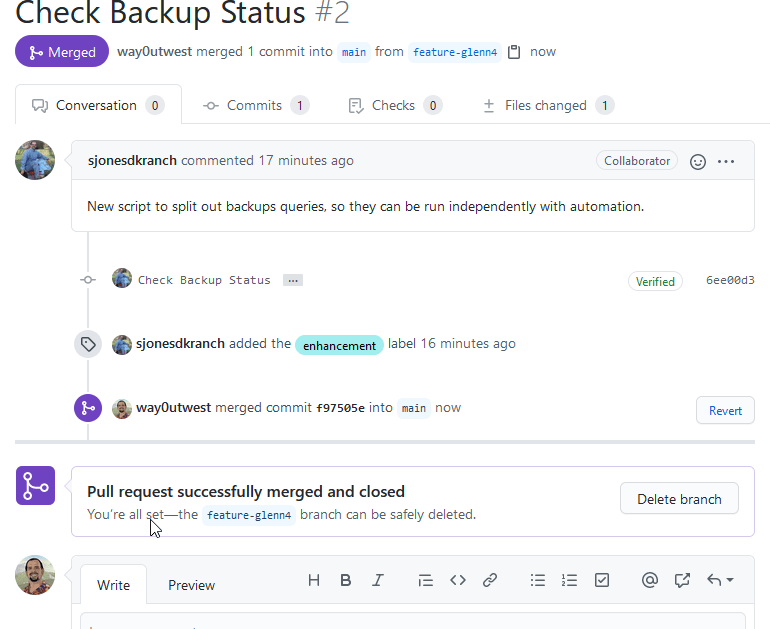Add a task list checkbox item
The height and width of the screenshot is (629, 770).
(x=602, y=580)
